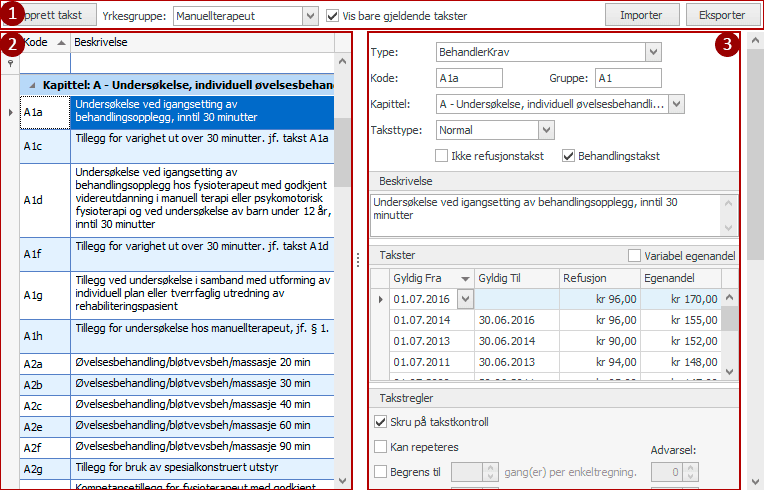Click the takst list scrollbar thumb

click(343, 152)
